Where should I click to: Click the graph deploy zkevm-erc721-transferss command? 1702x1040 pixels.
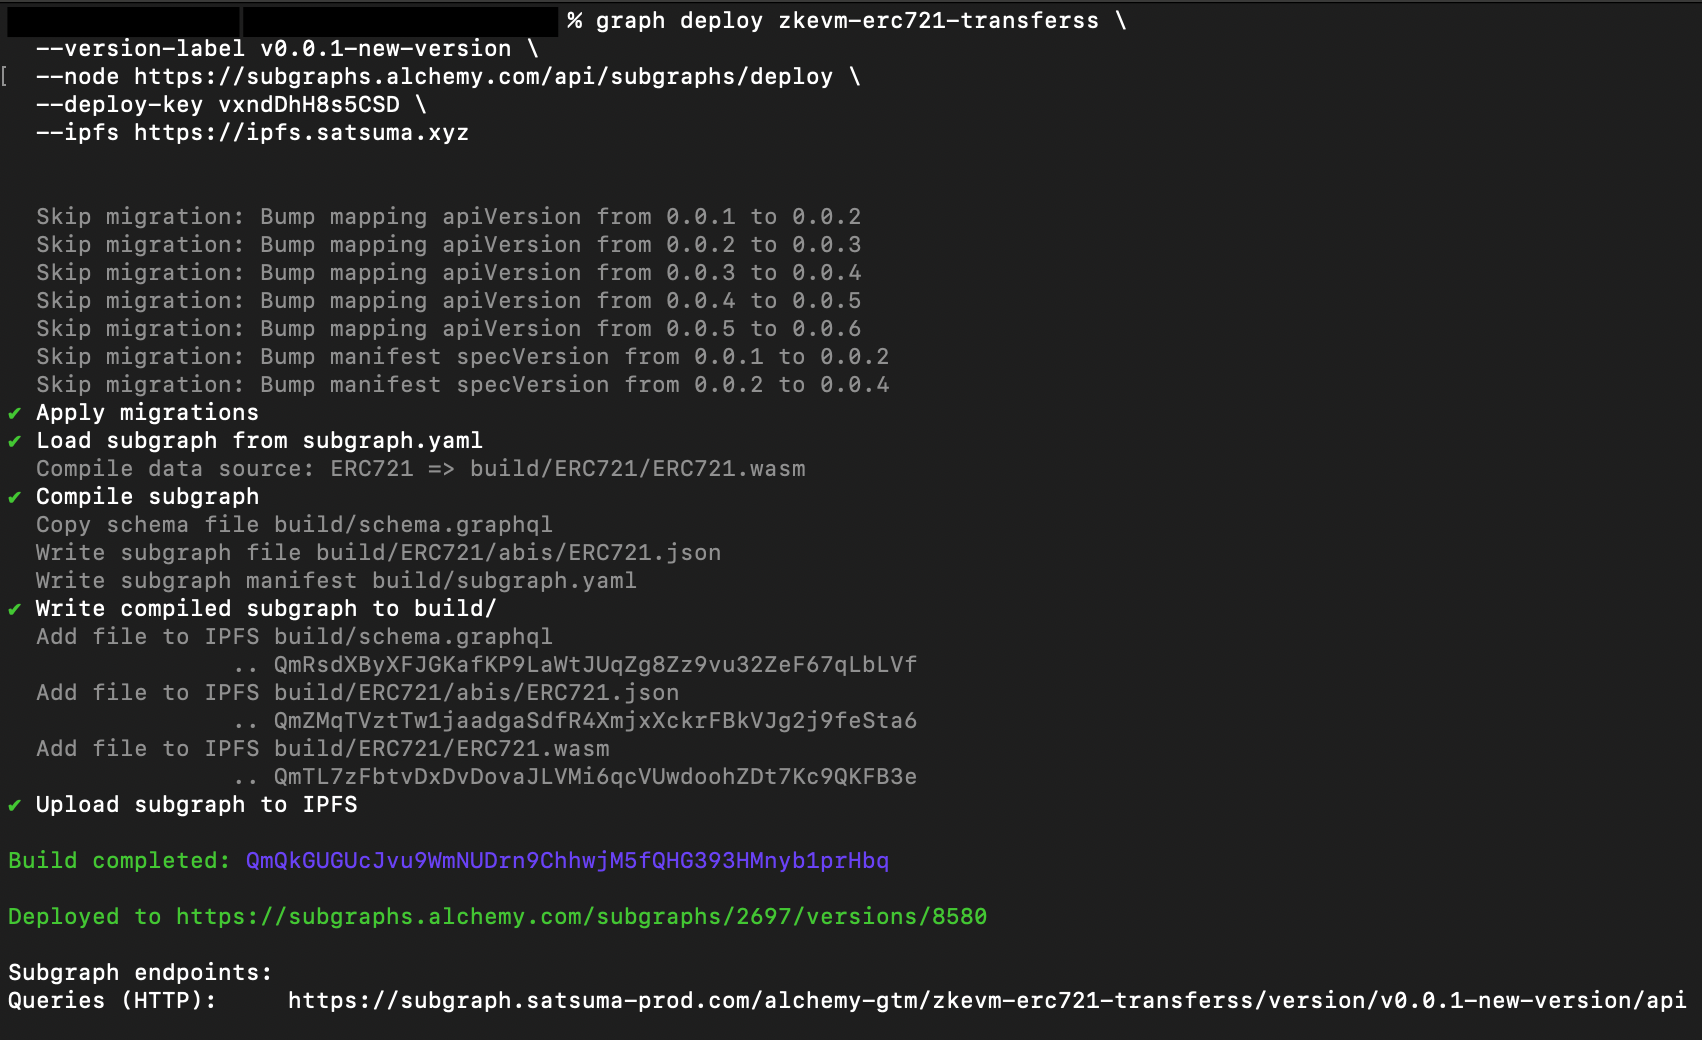click(x=846, y=21)
